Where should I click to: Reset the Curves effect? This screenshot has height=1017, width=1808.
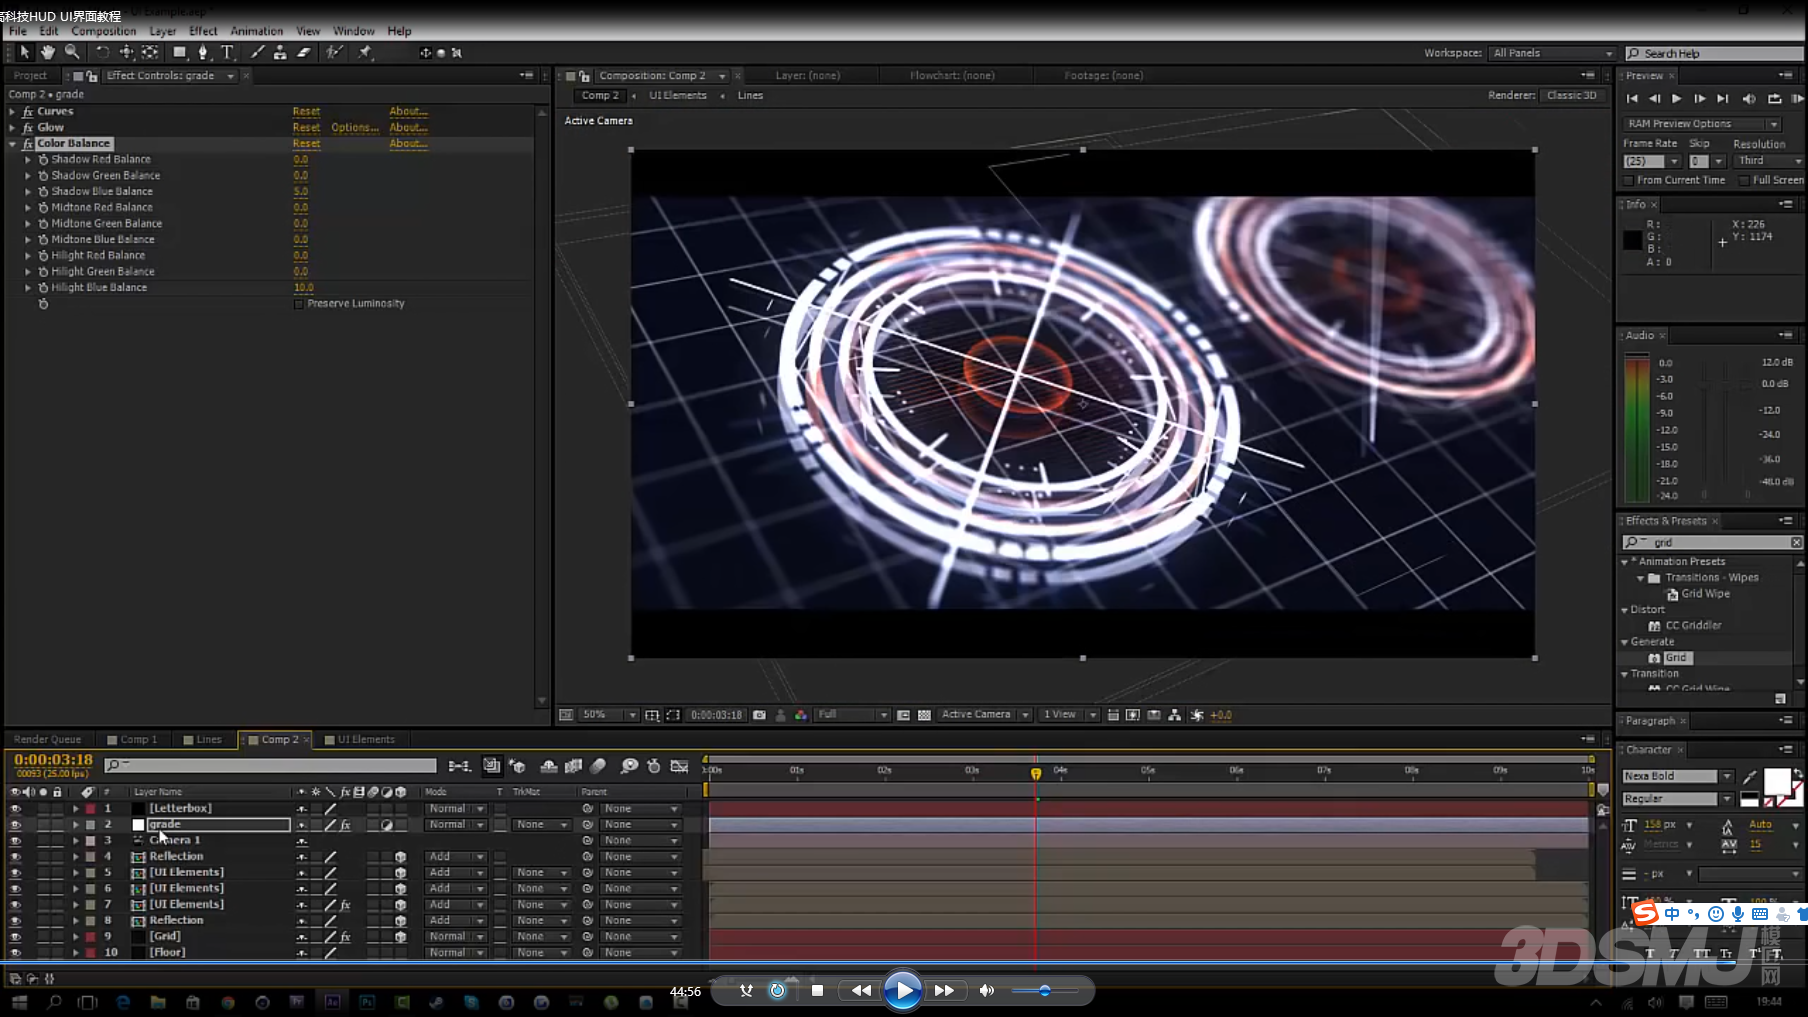(306, 112)
